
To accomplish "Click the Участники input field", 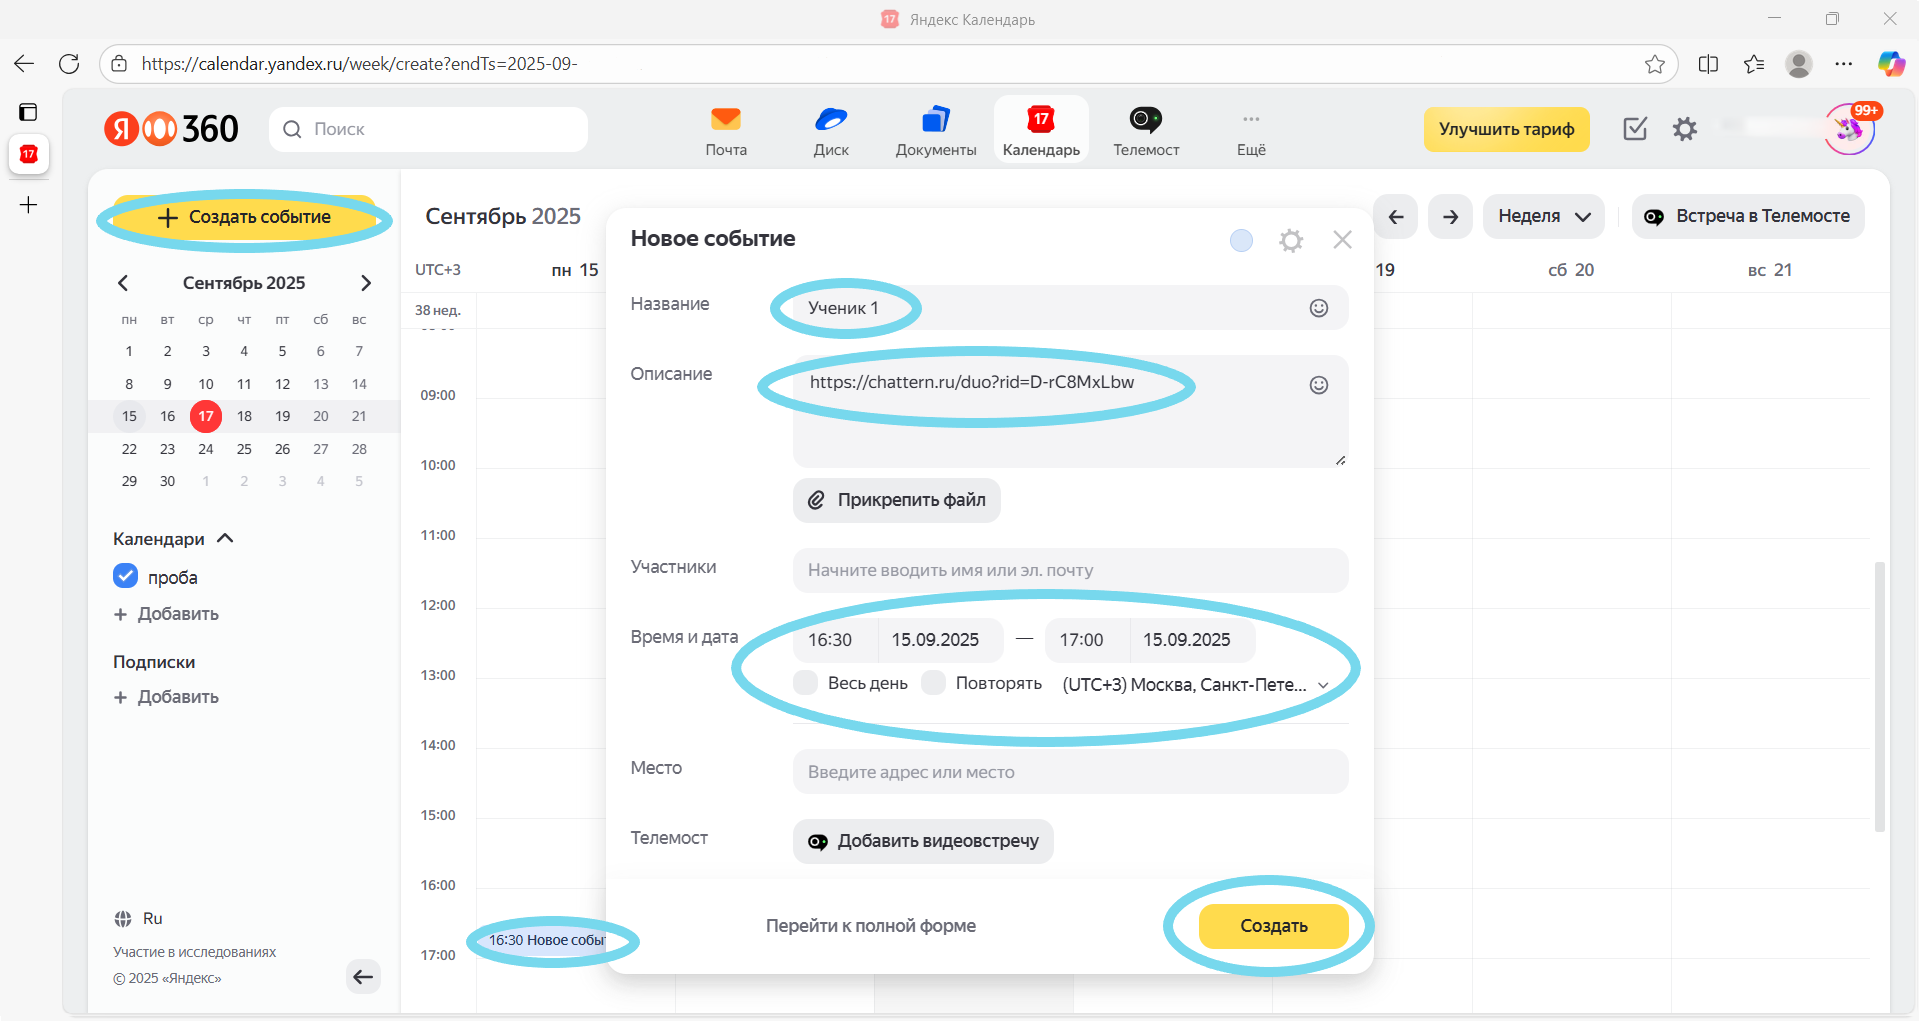I will click(x=1070, y=570).
